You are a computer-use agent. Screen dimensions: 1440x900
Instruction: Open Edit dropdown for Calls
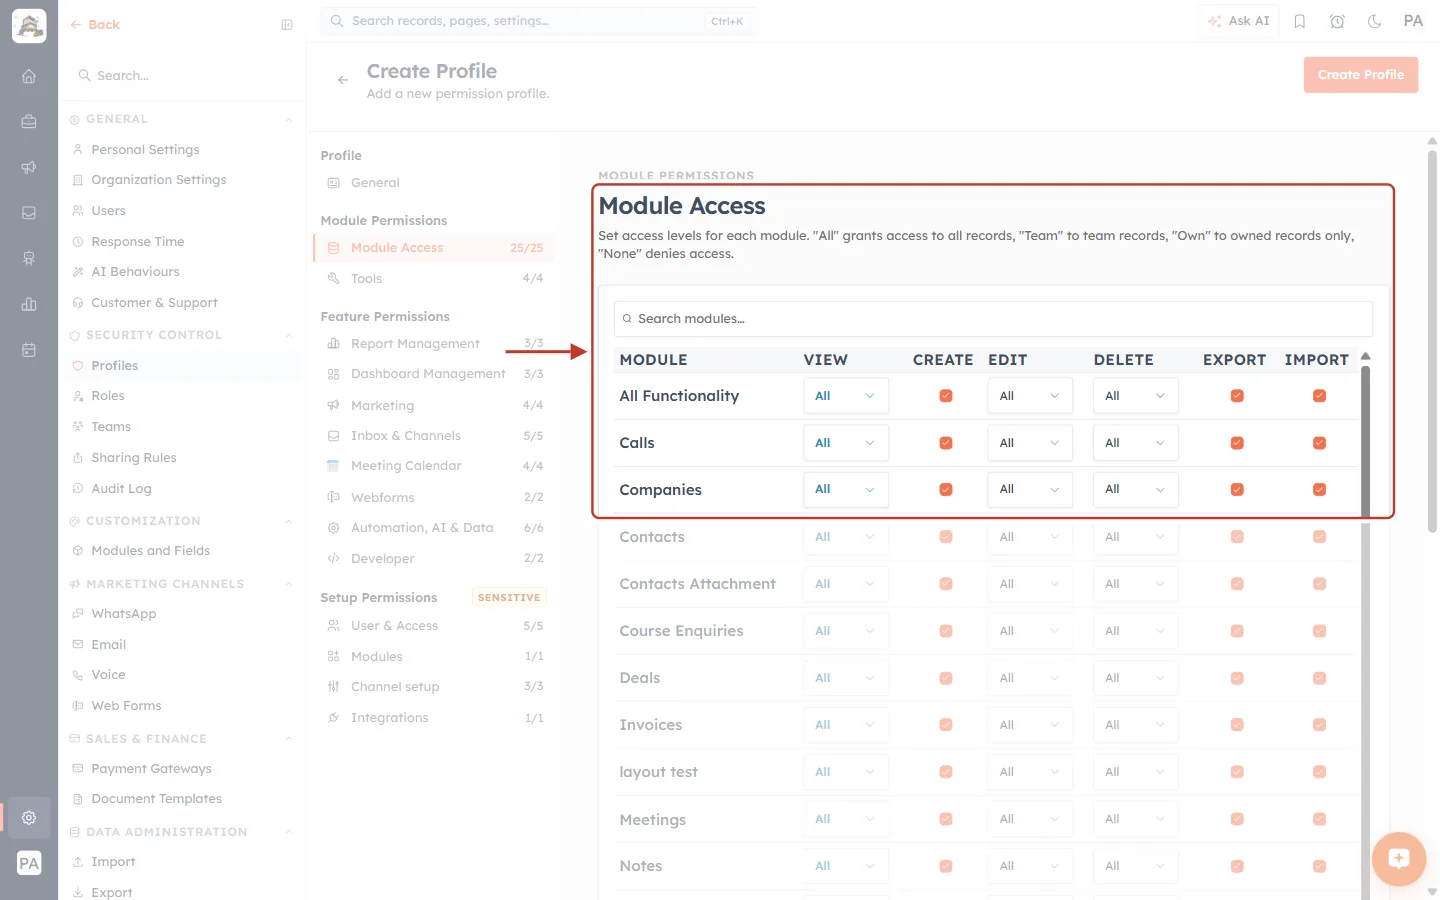tap(1030, 443)
